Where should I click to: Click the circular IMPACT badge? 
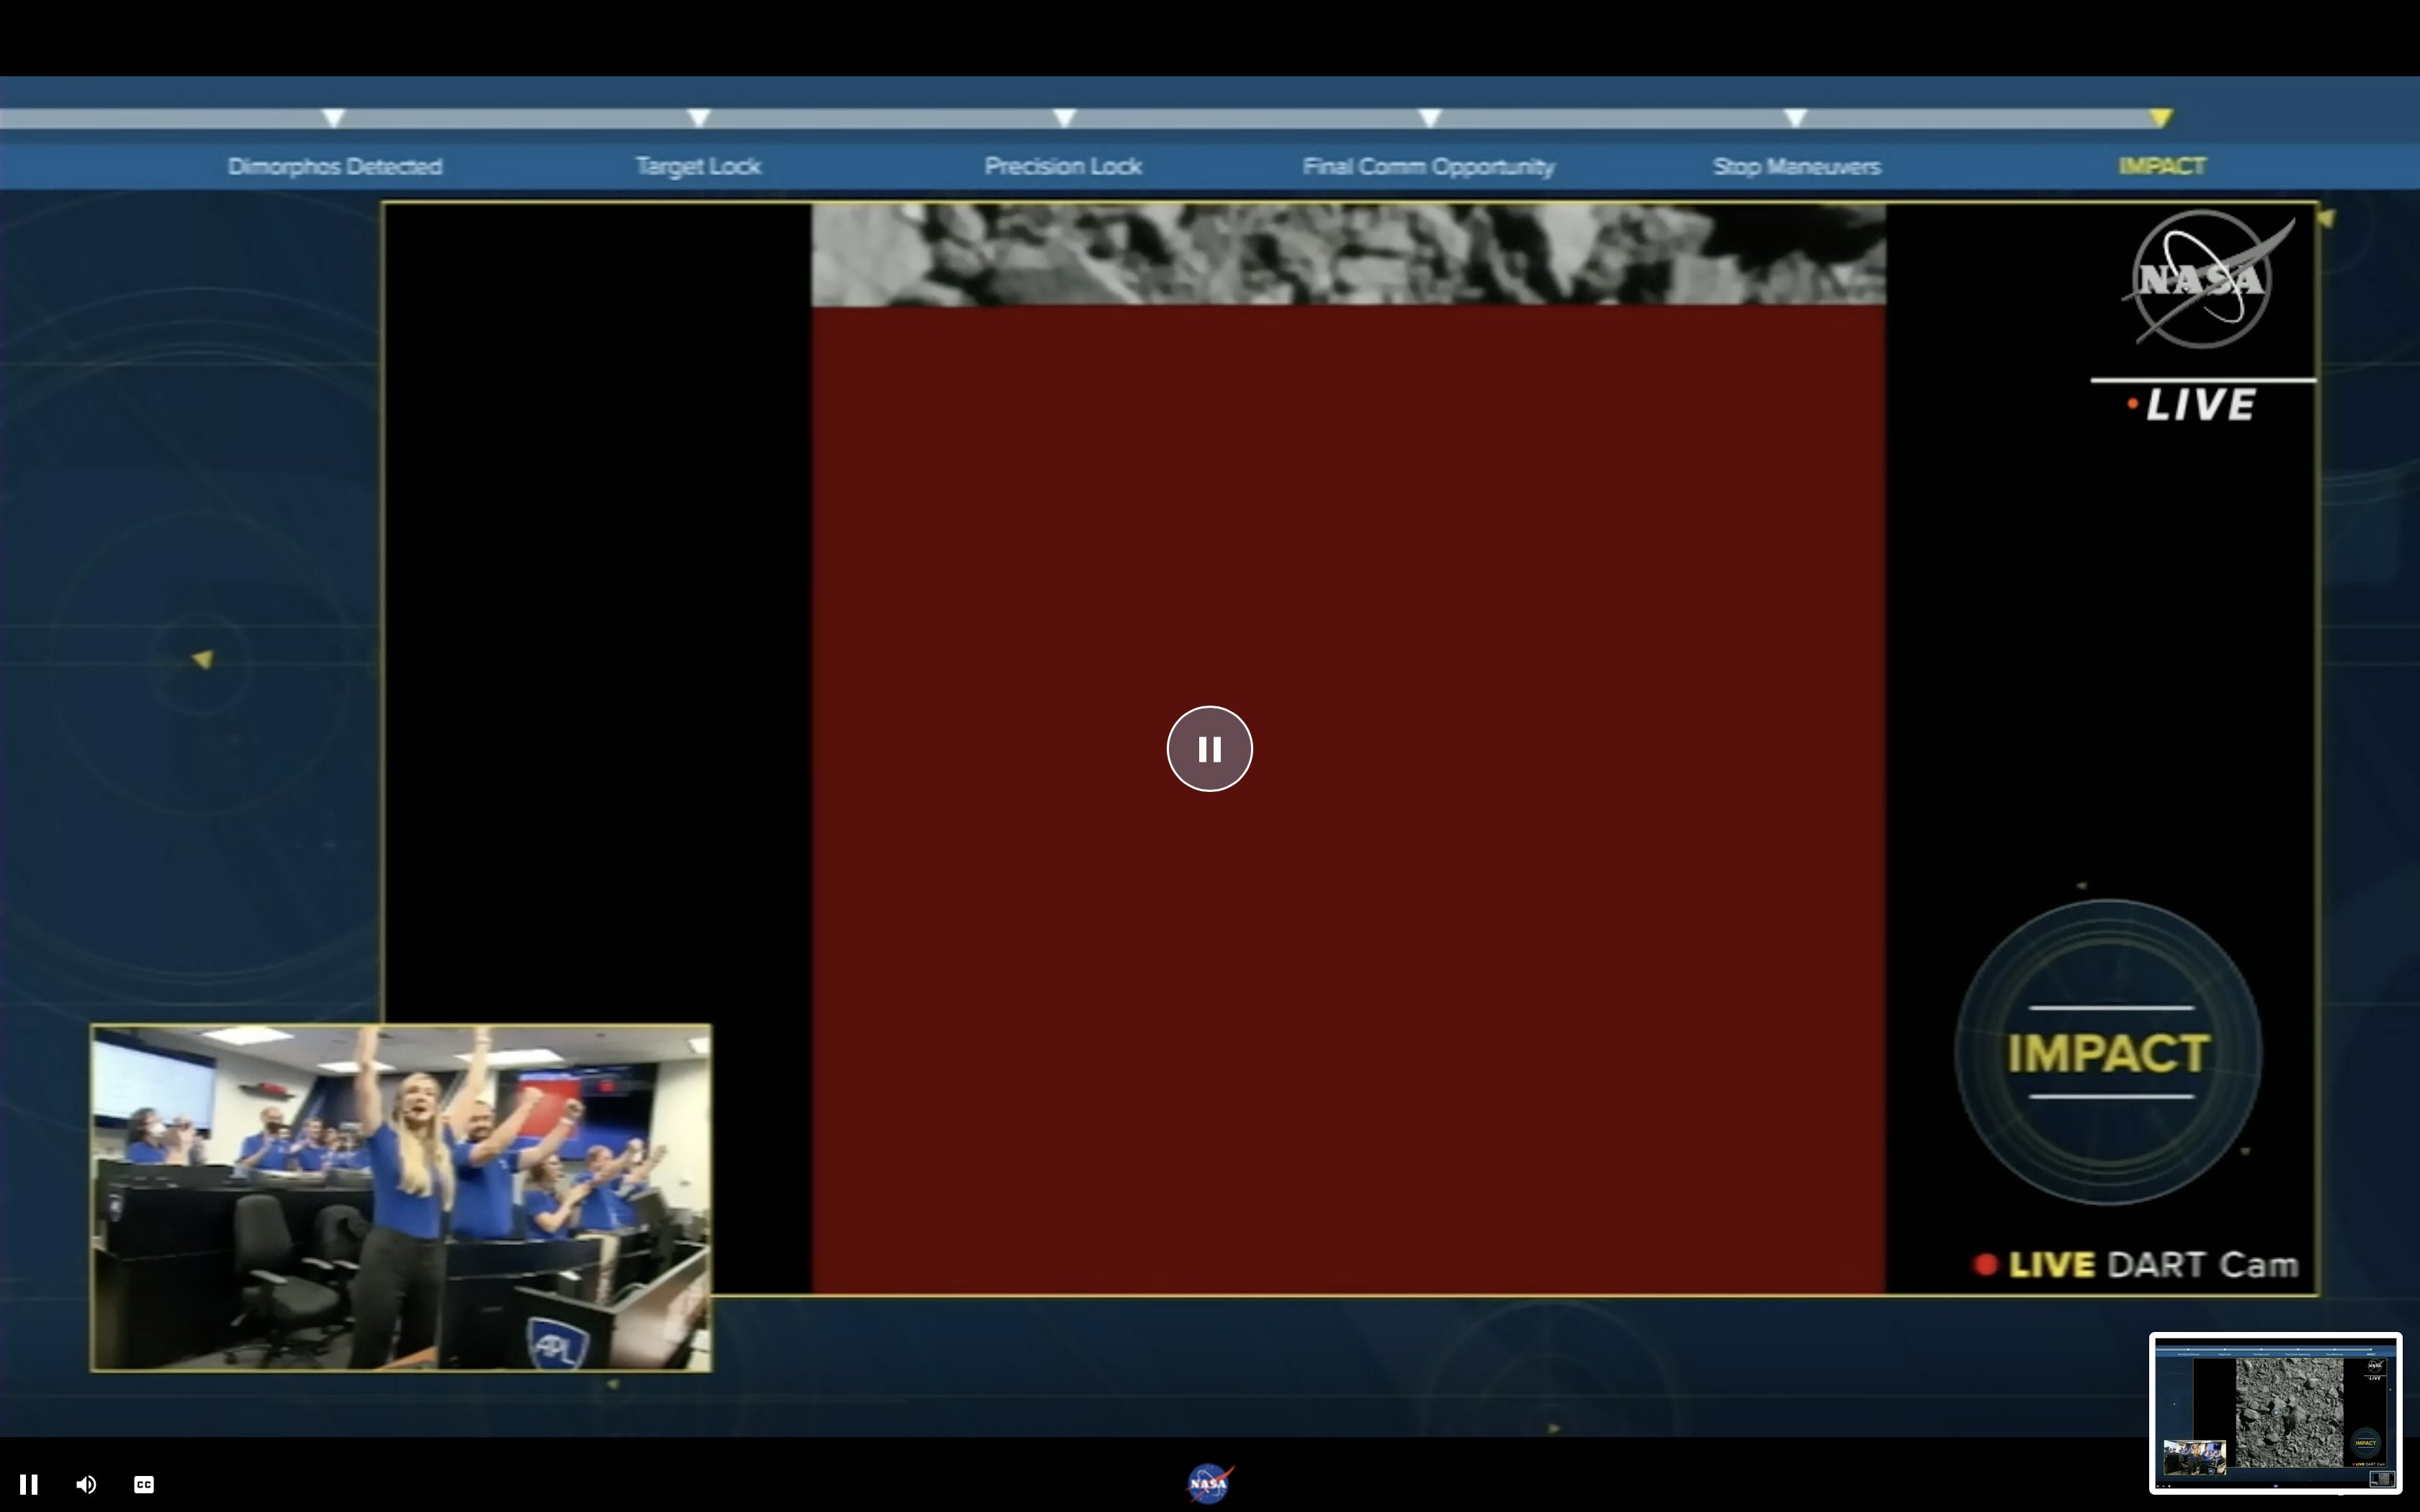point(2108,1052)
